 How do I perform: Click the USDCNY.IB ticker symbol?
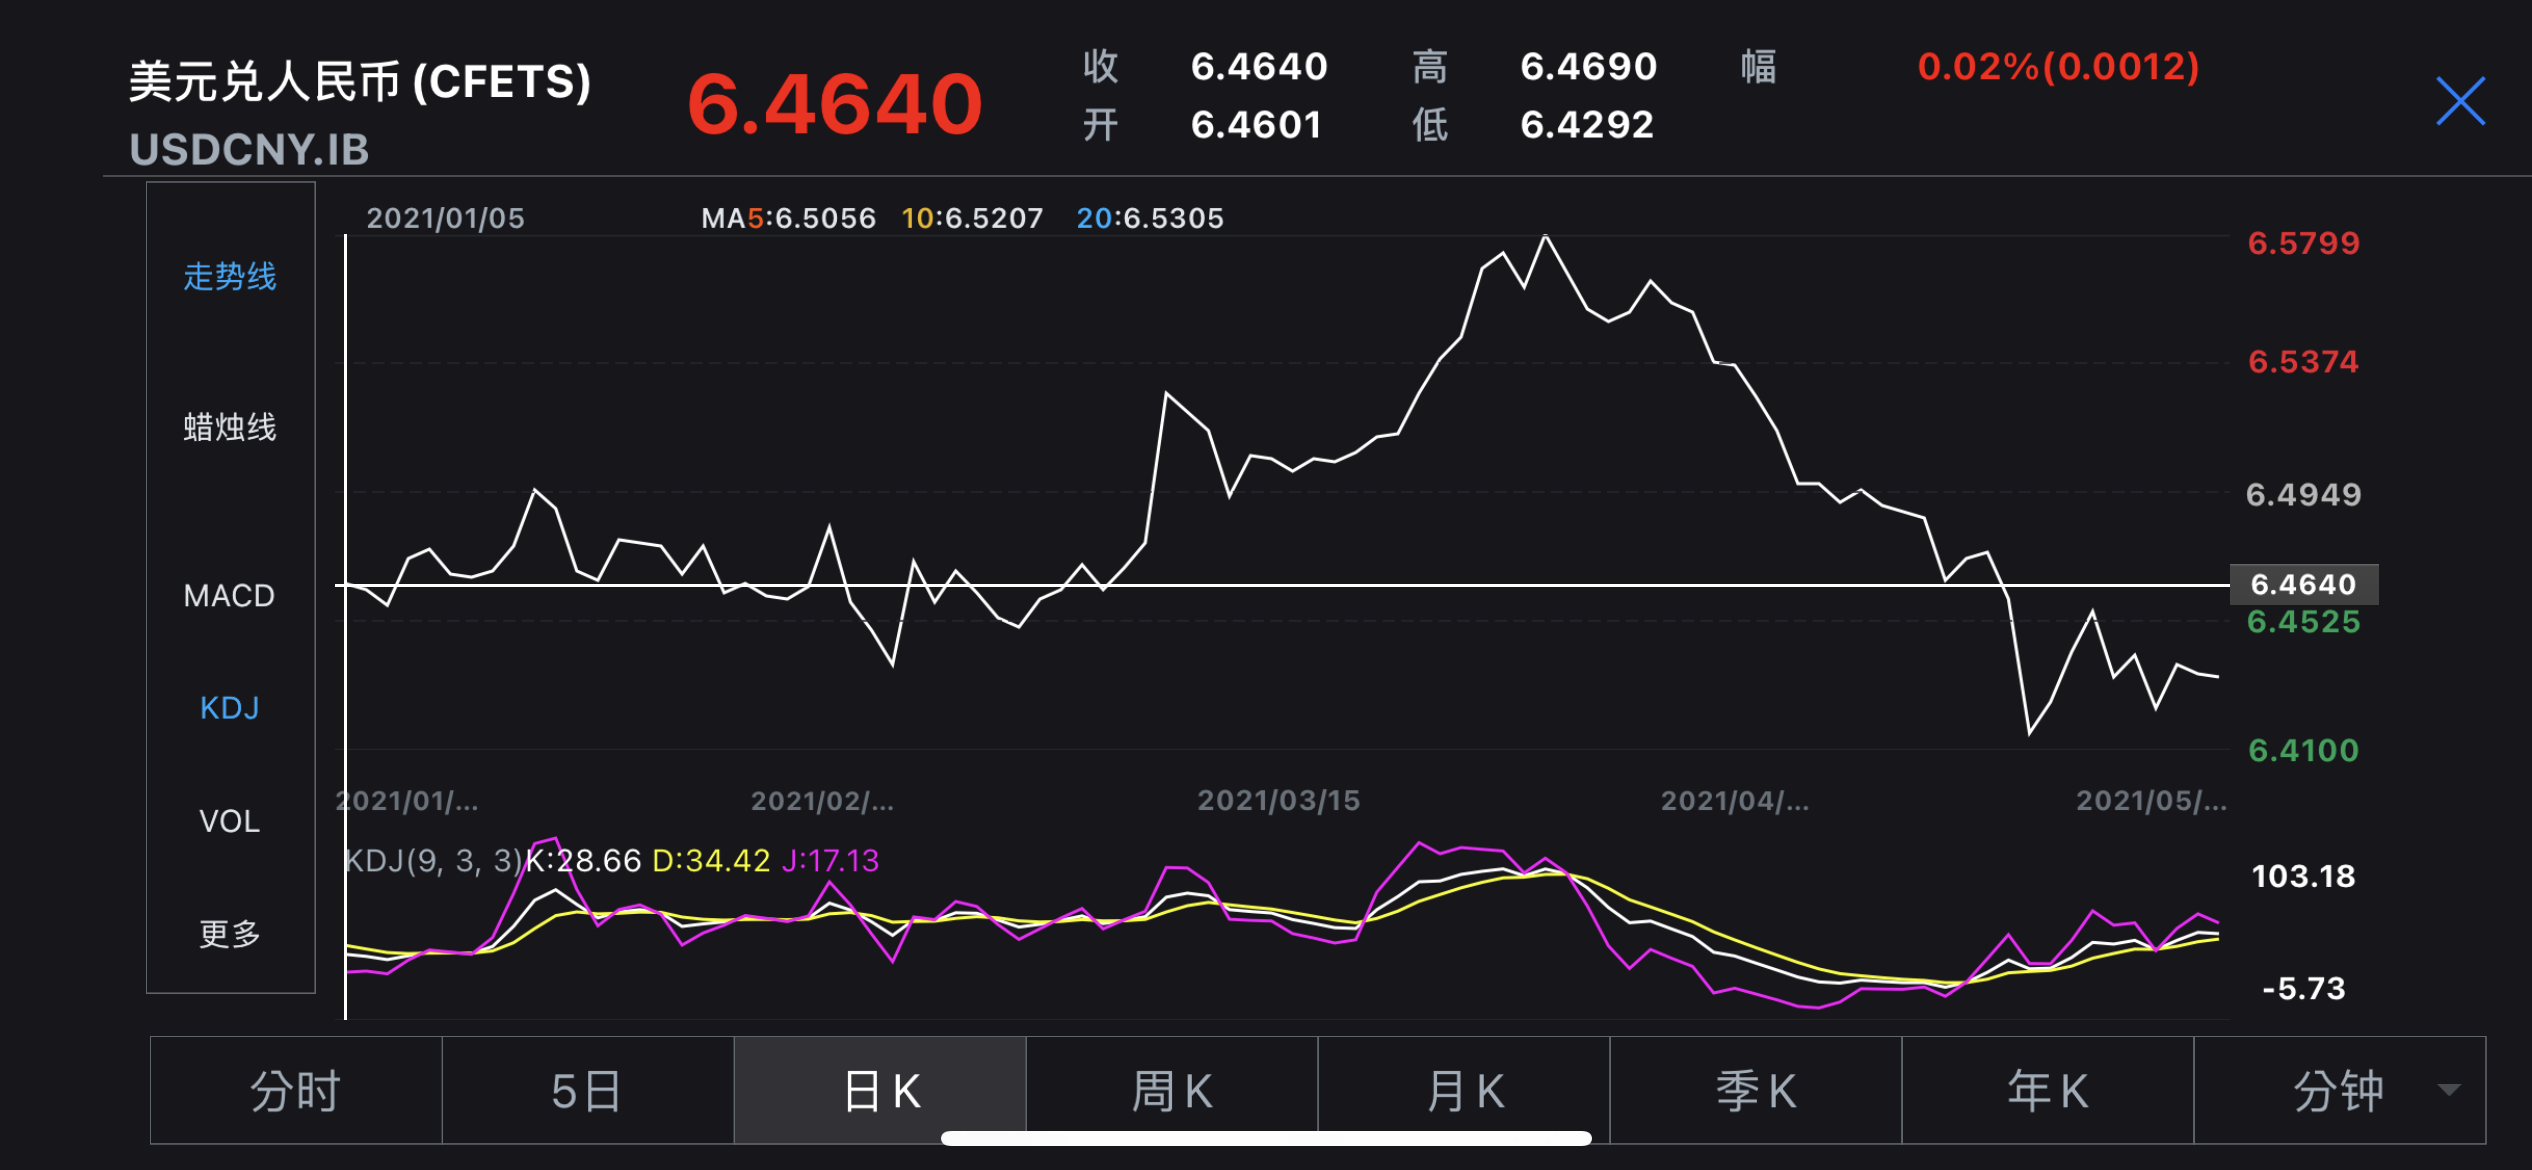pos(249,150)
